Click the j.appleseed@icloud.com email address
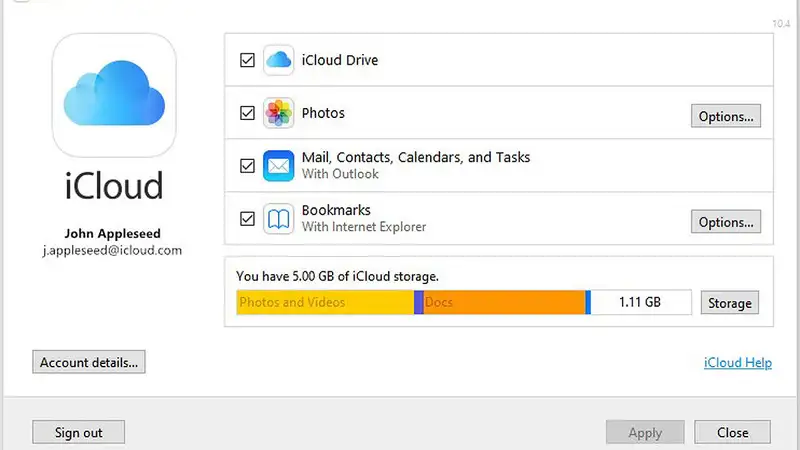This screenshot has width=800, height=450. [x=112, y=251]
